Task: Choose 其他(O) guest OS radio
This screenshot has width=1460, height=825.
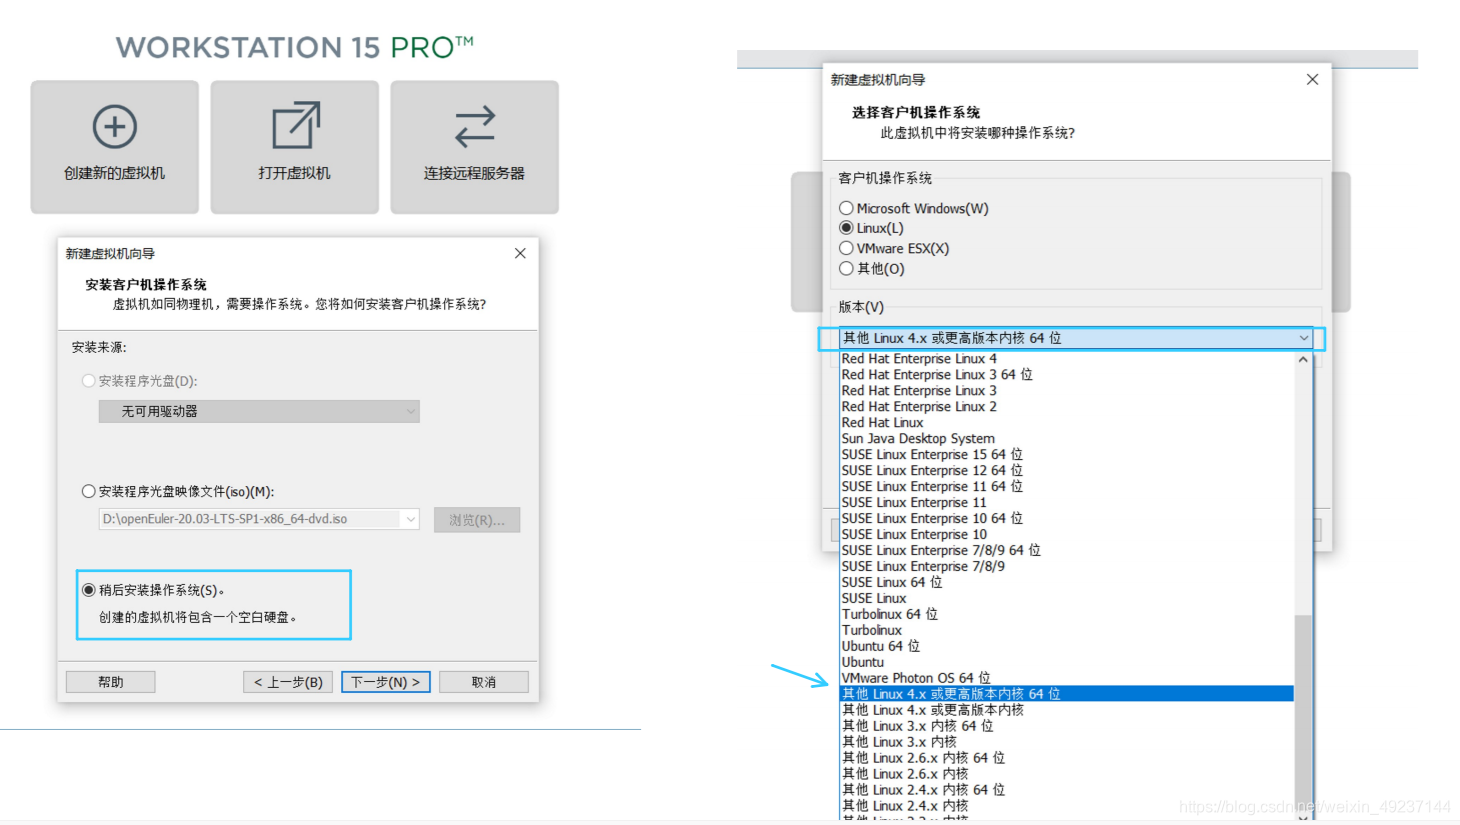Action: coord(846,268)
